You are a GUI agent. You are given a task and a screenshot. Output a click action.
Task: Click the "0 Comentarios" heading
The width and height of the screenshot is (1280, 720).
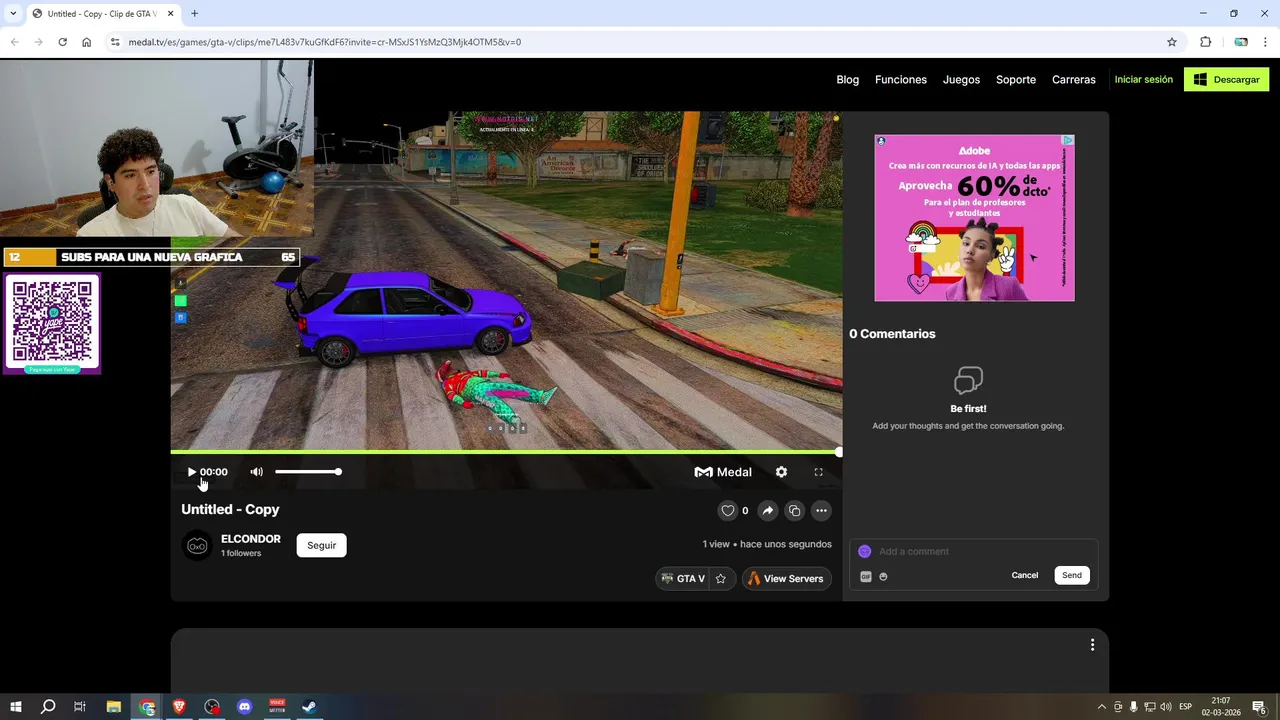tap(892, 334)
